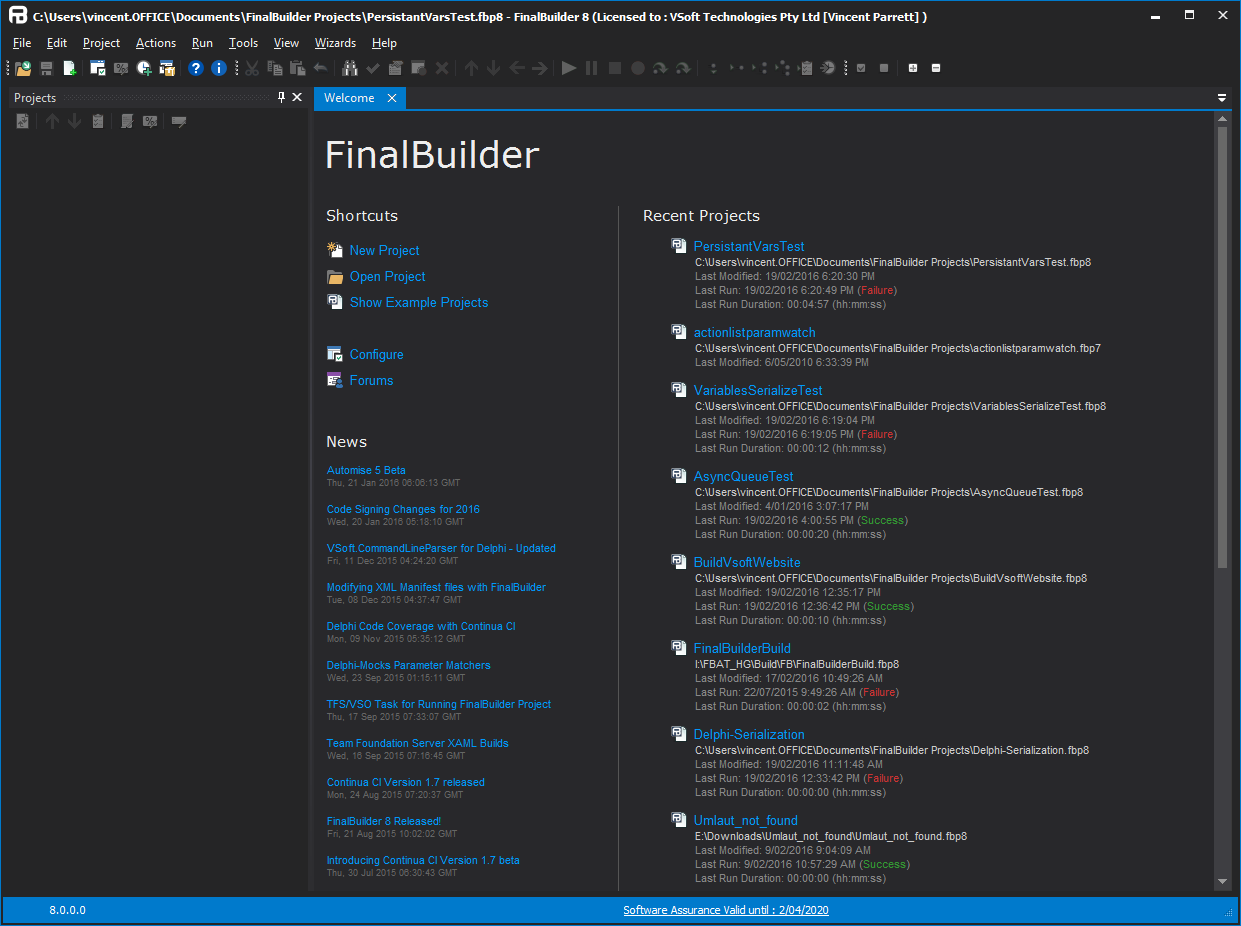
Task: Close the Welcome tab
Action: (x=392, y=98)
